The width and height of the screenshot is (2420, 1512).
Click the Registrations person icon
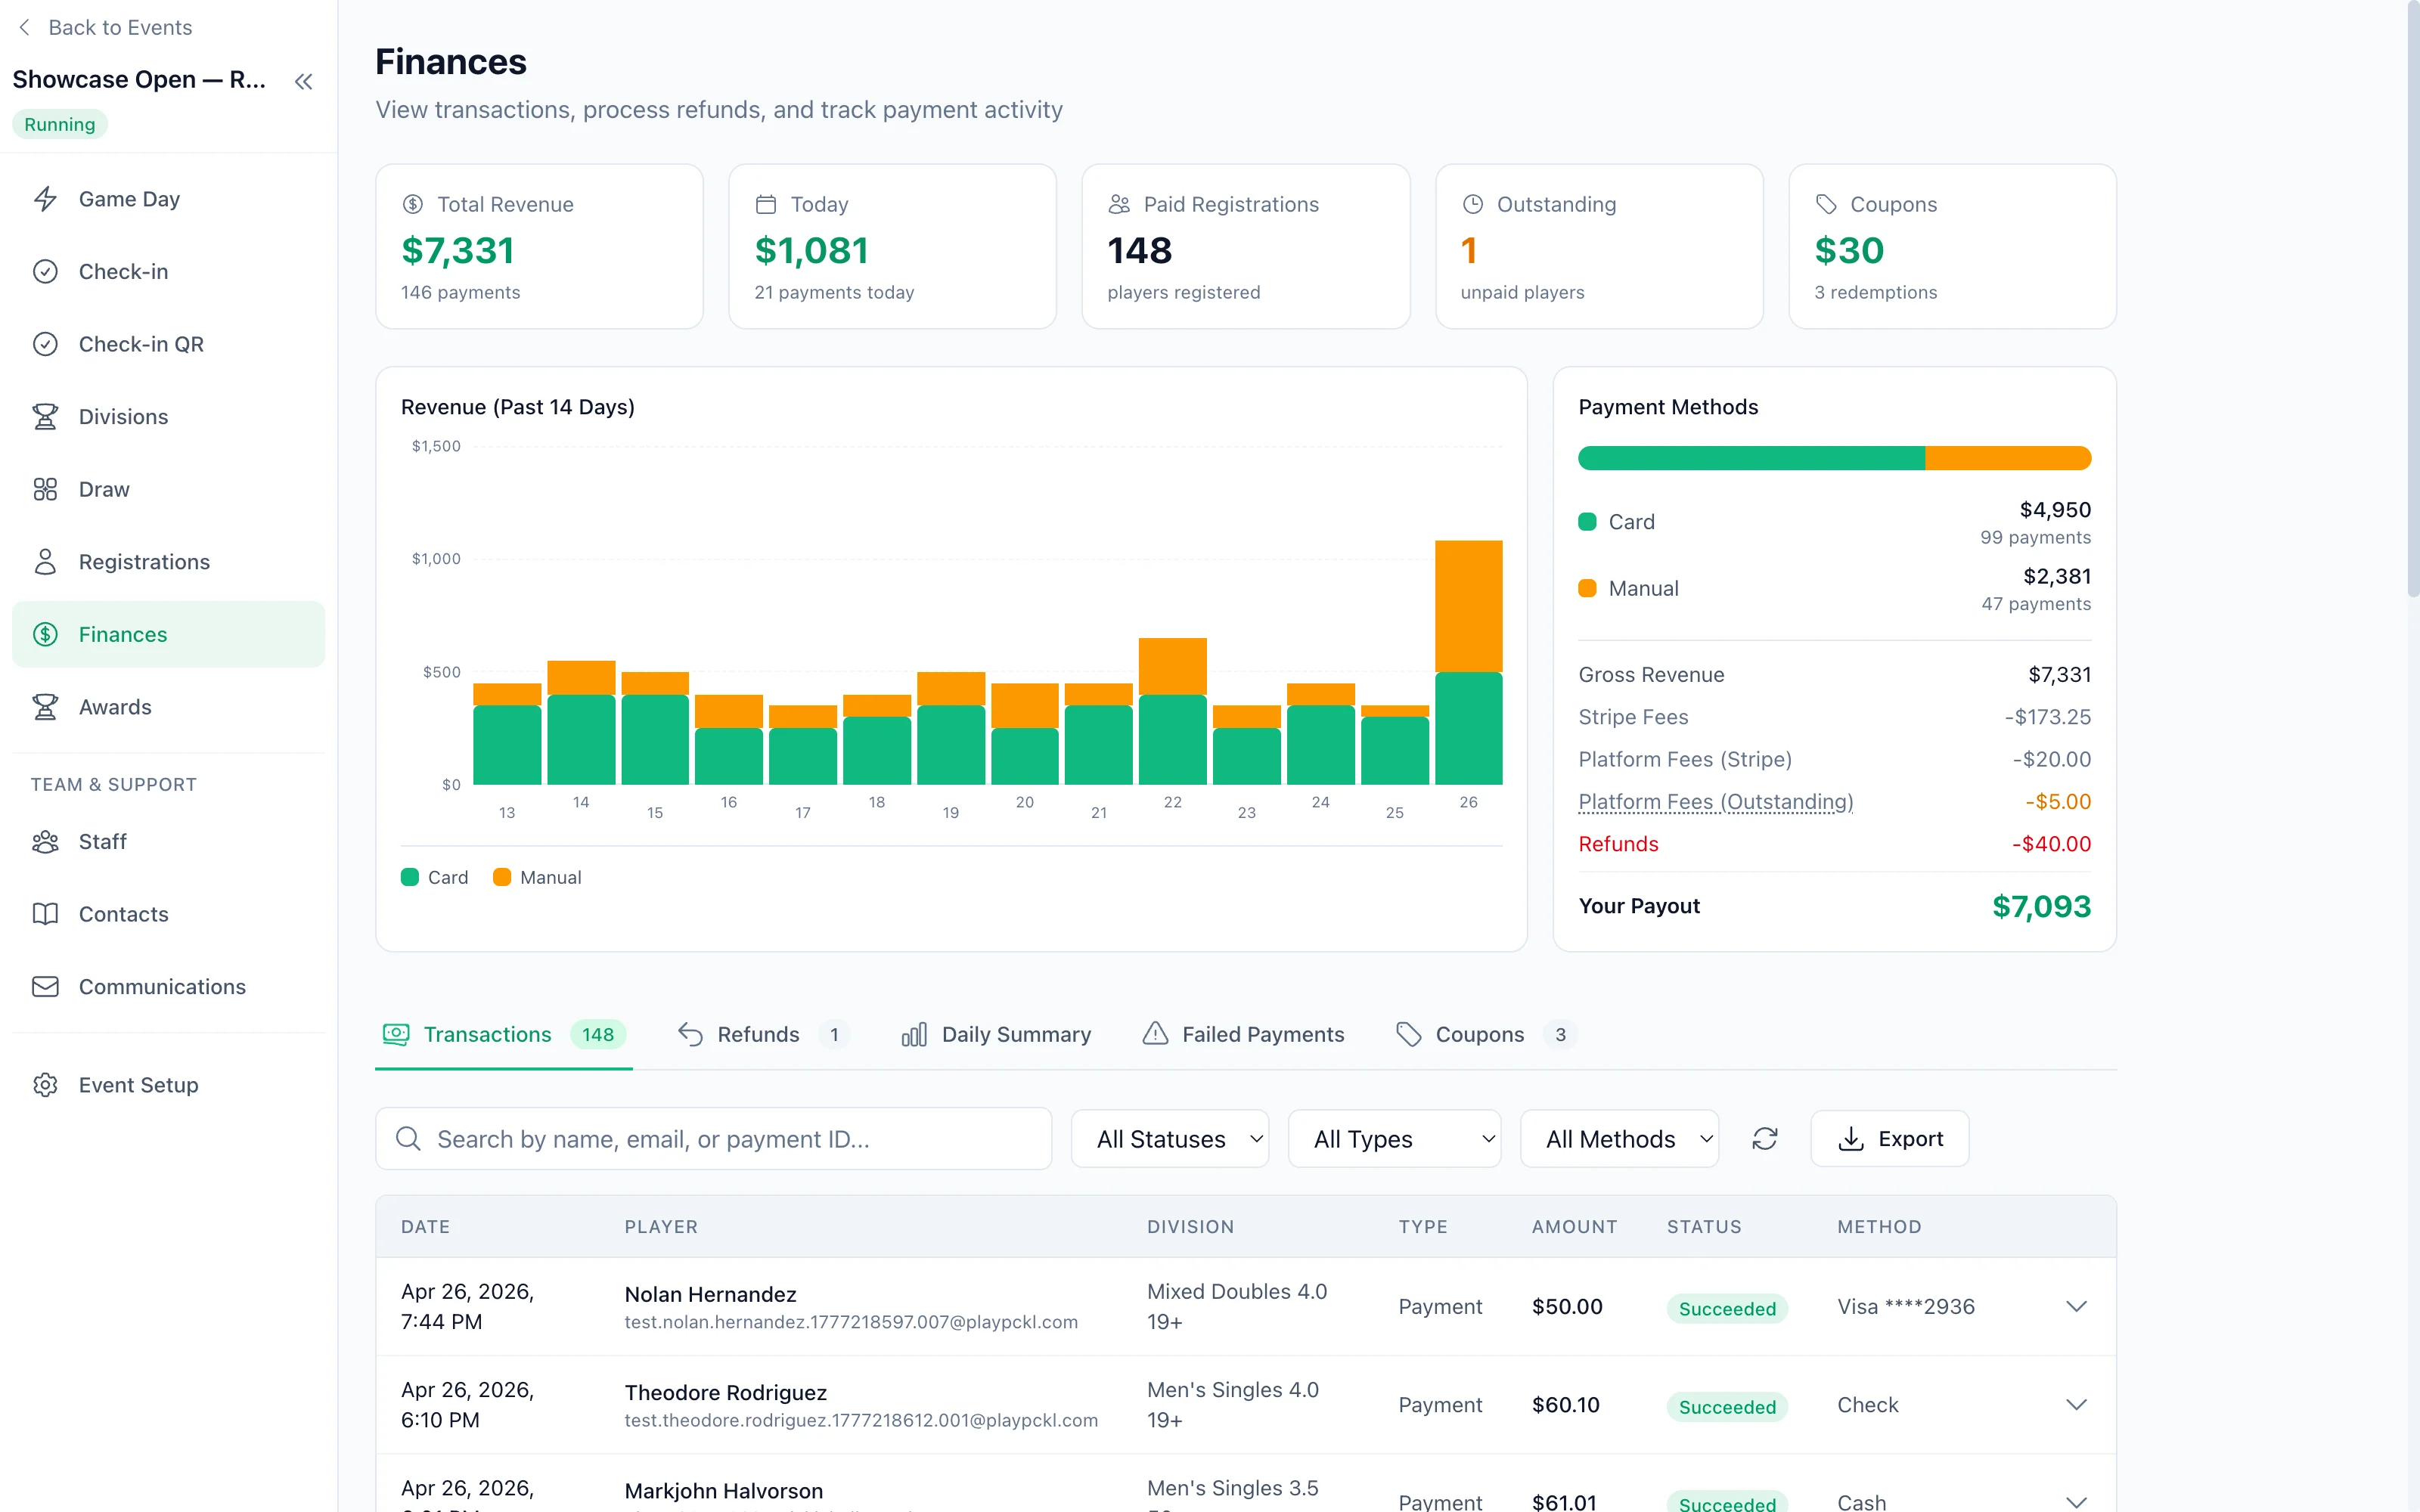pos(45,561)
